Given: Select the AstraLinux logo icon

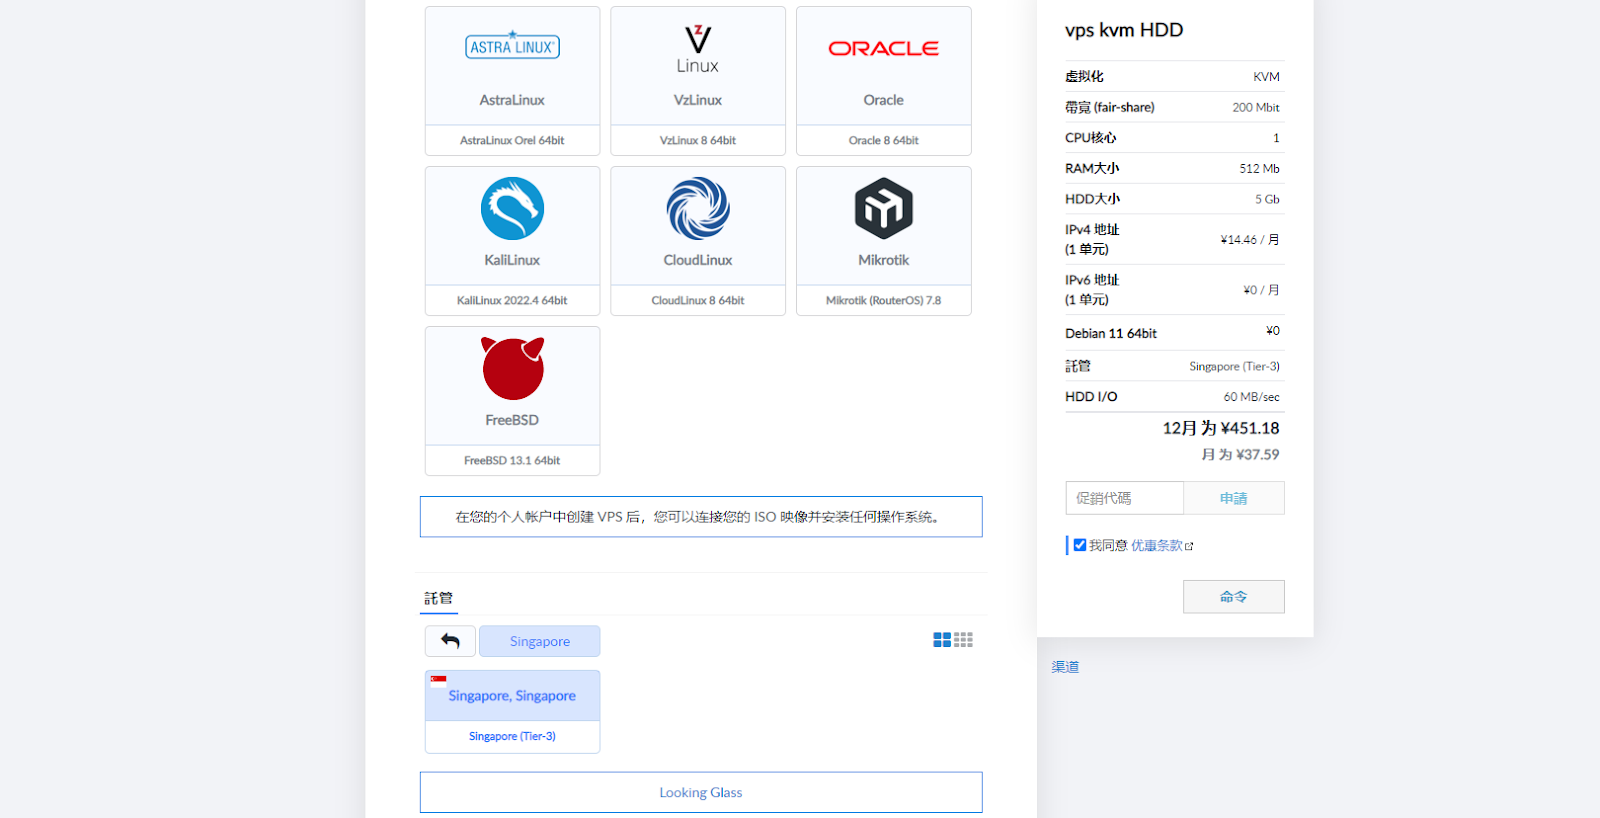Looking at the screenshot, I should [x=512, y=46].
